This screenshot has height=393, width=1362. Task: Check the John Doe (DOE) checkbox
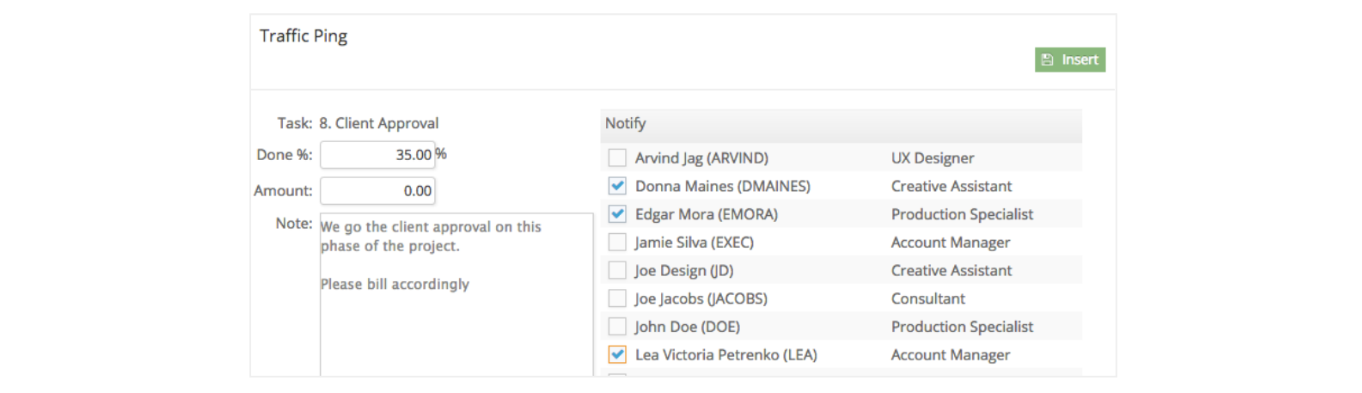(617, 326)
